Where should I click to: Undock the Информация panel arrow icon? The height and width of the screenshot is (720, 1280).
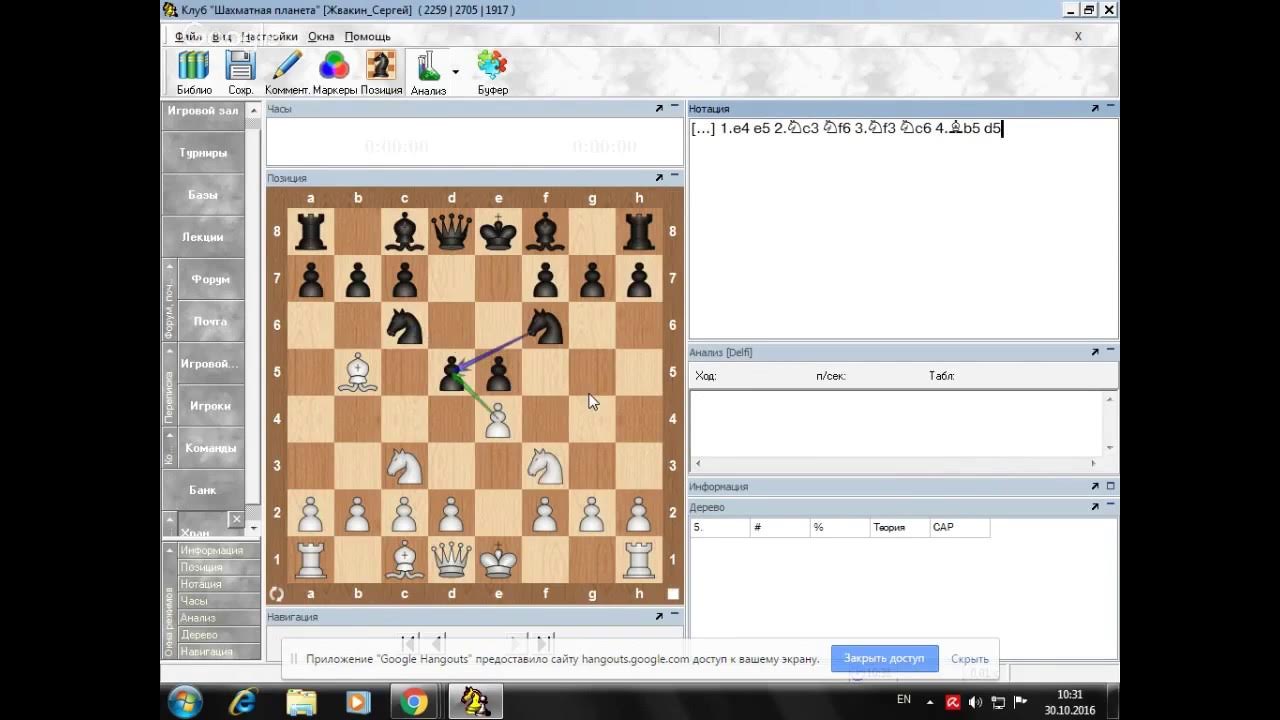(x=1095, y=486)
